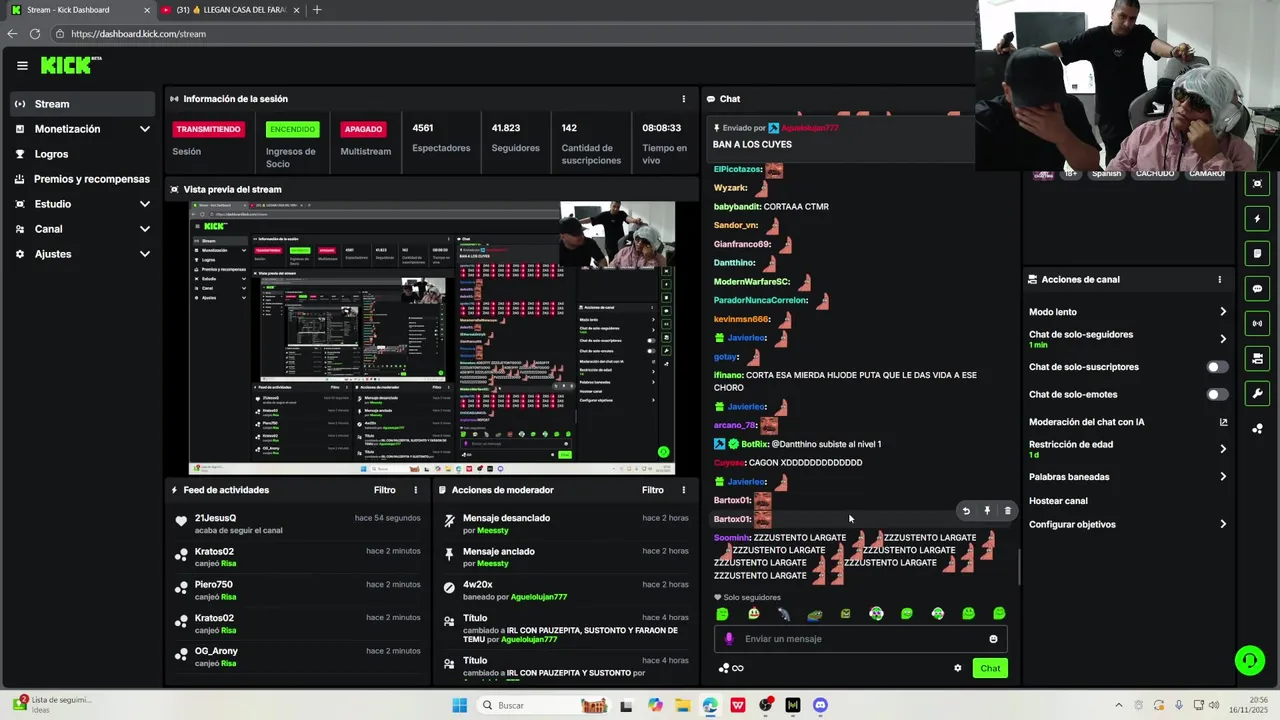The image size is (1280, 720).
Task: Open the green support headset button
Action: point(1249,660)
